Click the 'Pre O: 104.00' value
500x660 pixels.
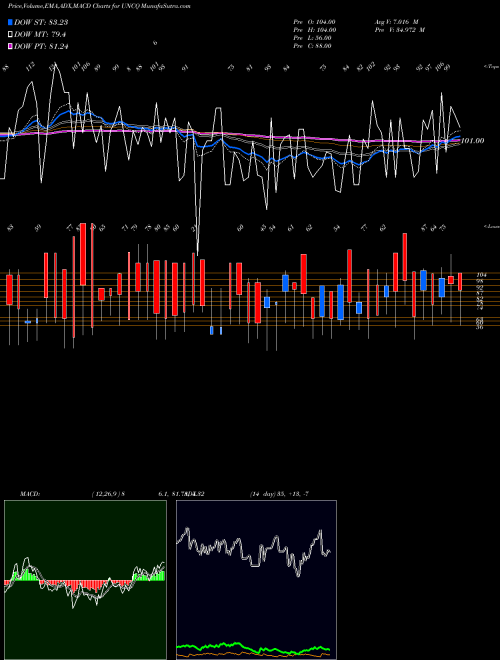(x=314, y=22)
